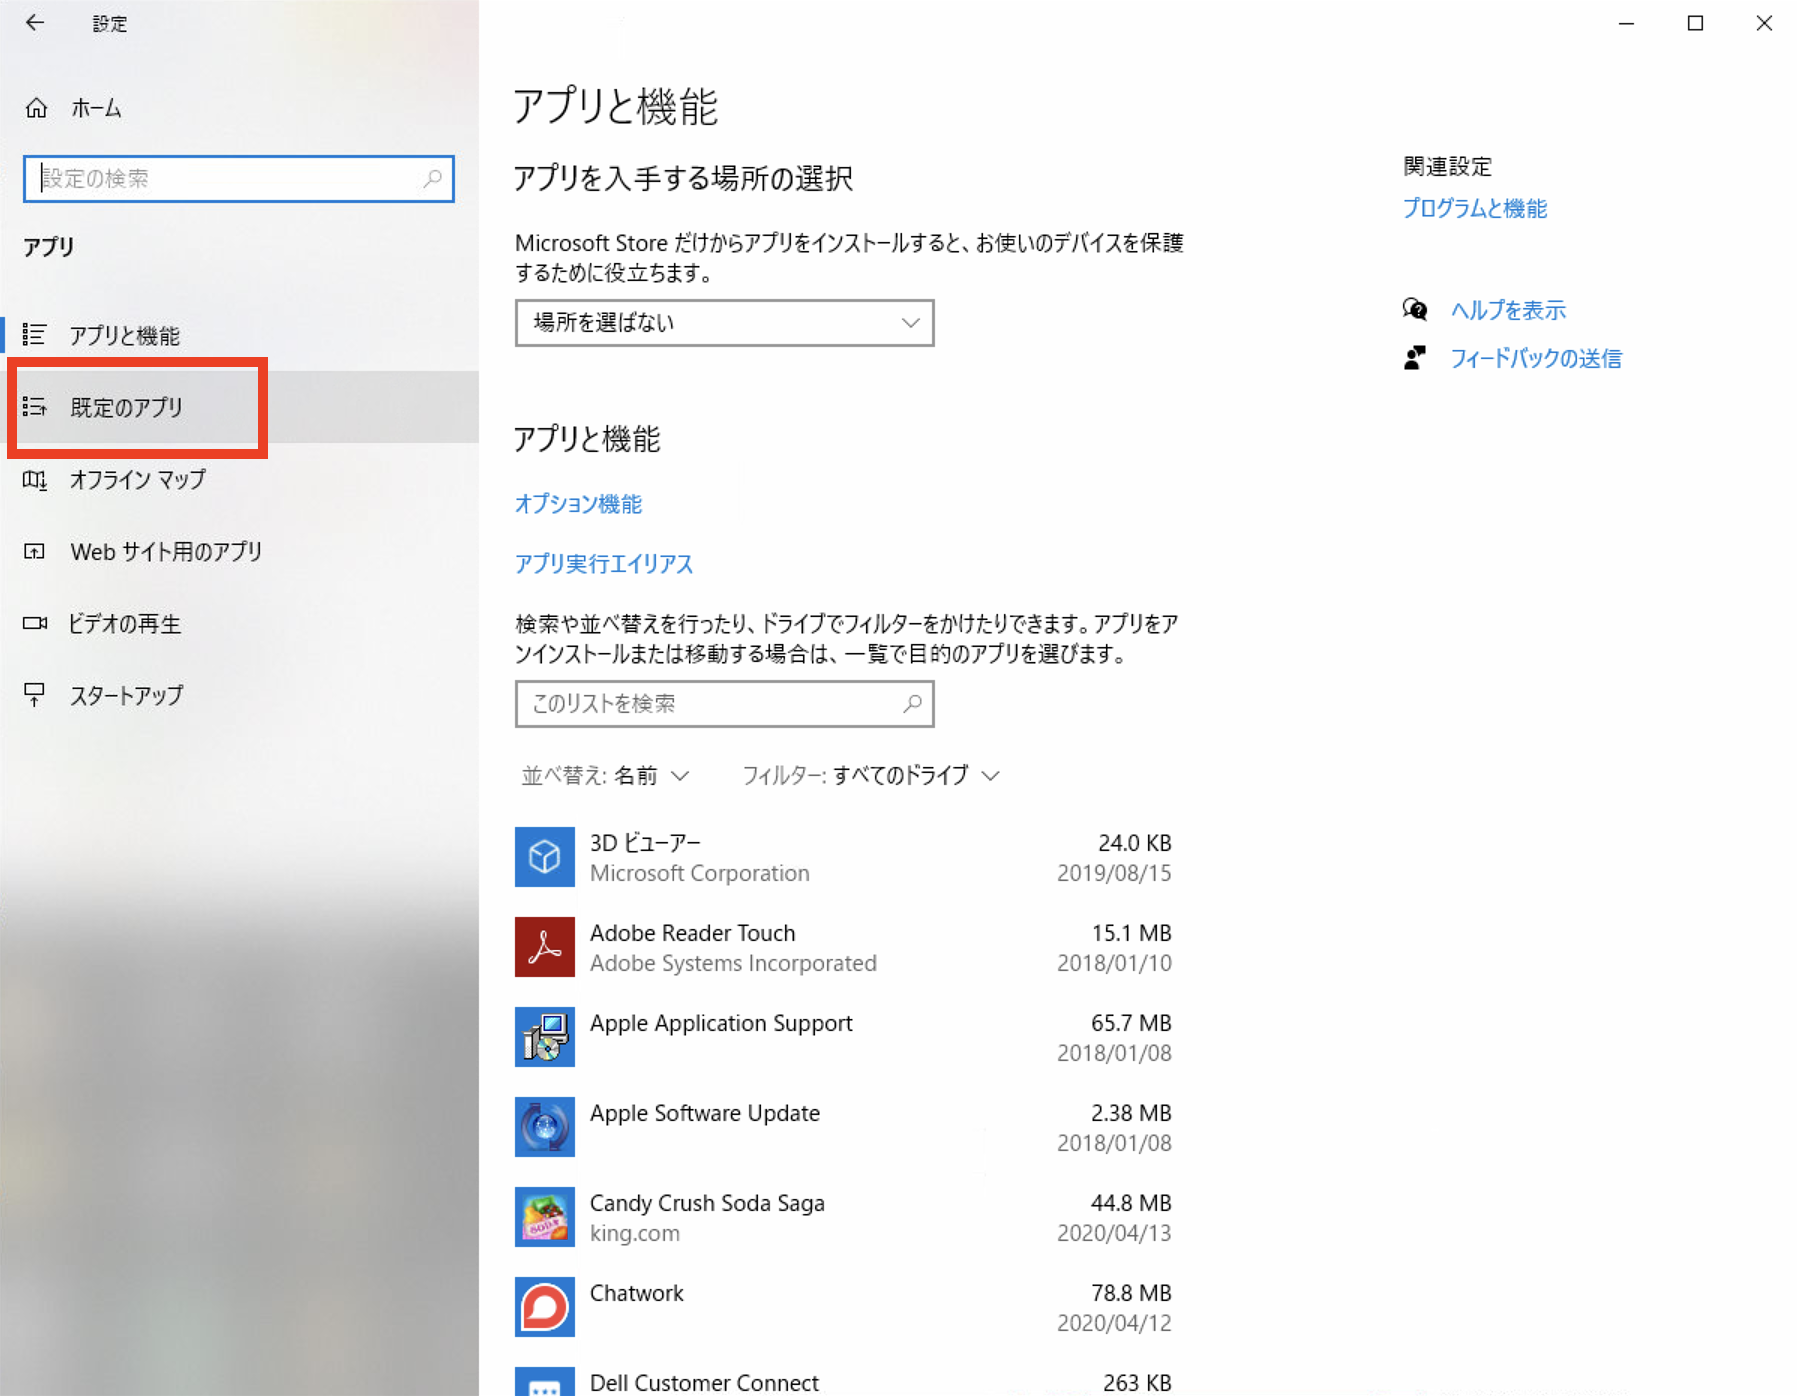Click the magnifier in 設定の検索 box
The image size is (1798, 1396).
tap(432, 179)
